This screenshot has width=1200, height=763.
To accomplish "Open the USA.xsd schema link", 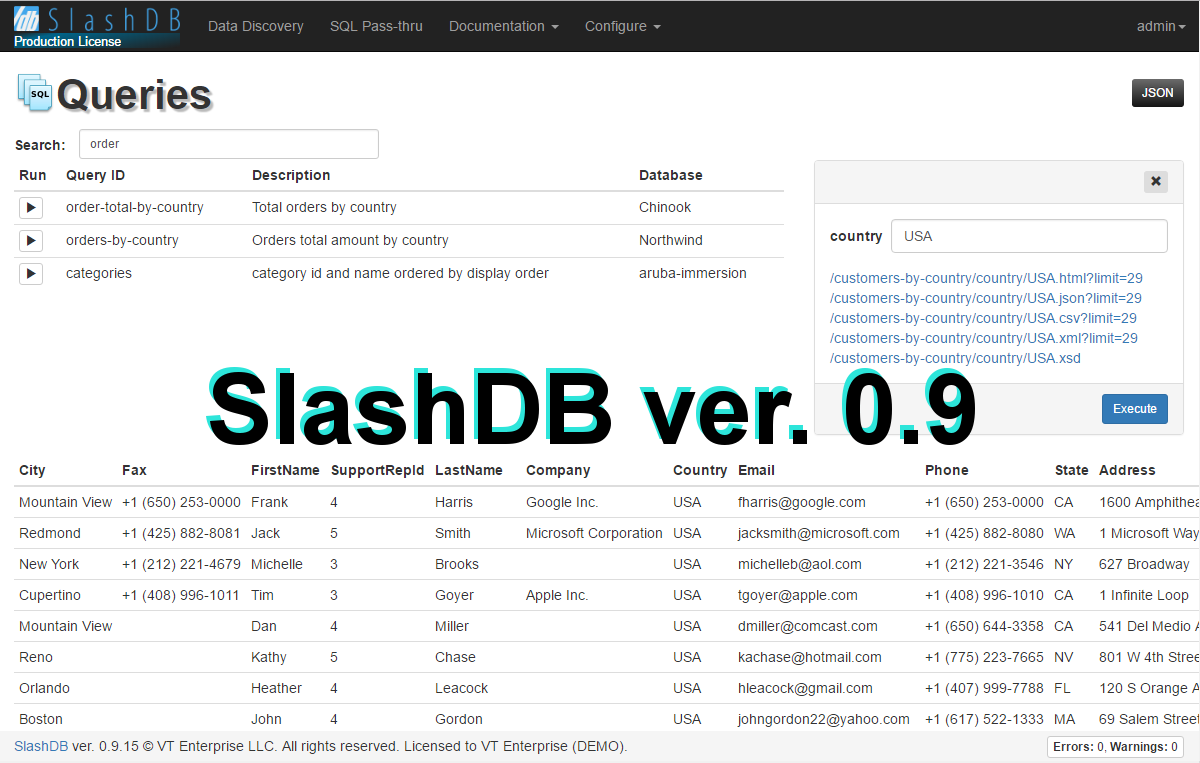I will click(x=955, y=358).
